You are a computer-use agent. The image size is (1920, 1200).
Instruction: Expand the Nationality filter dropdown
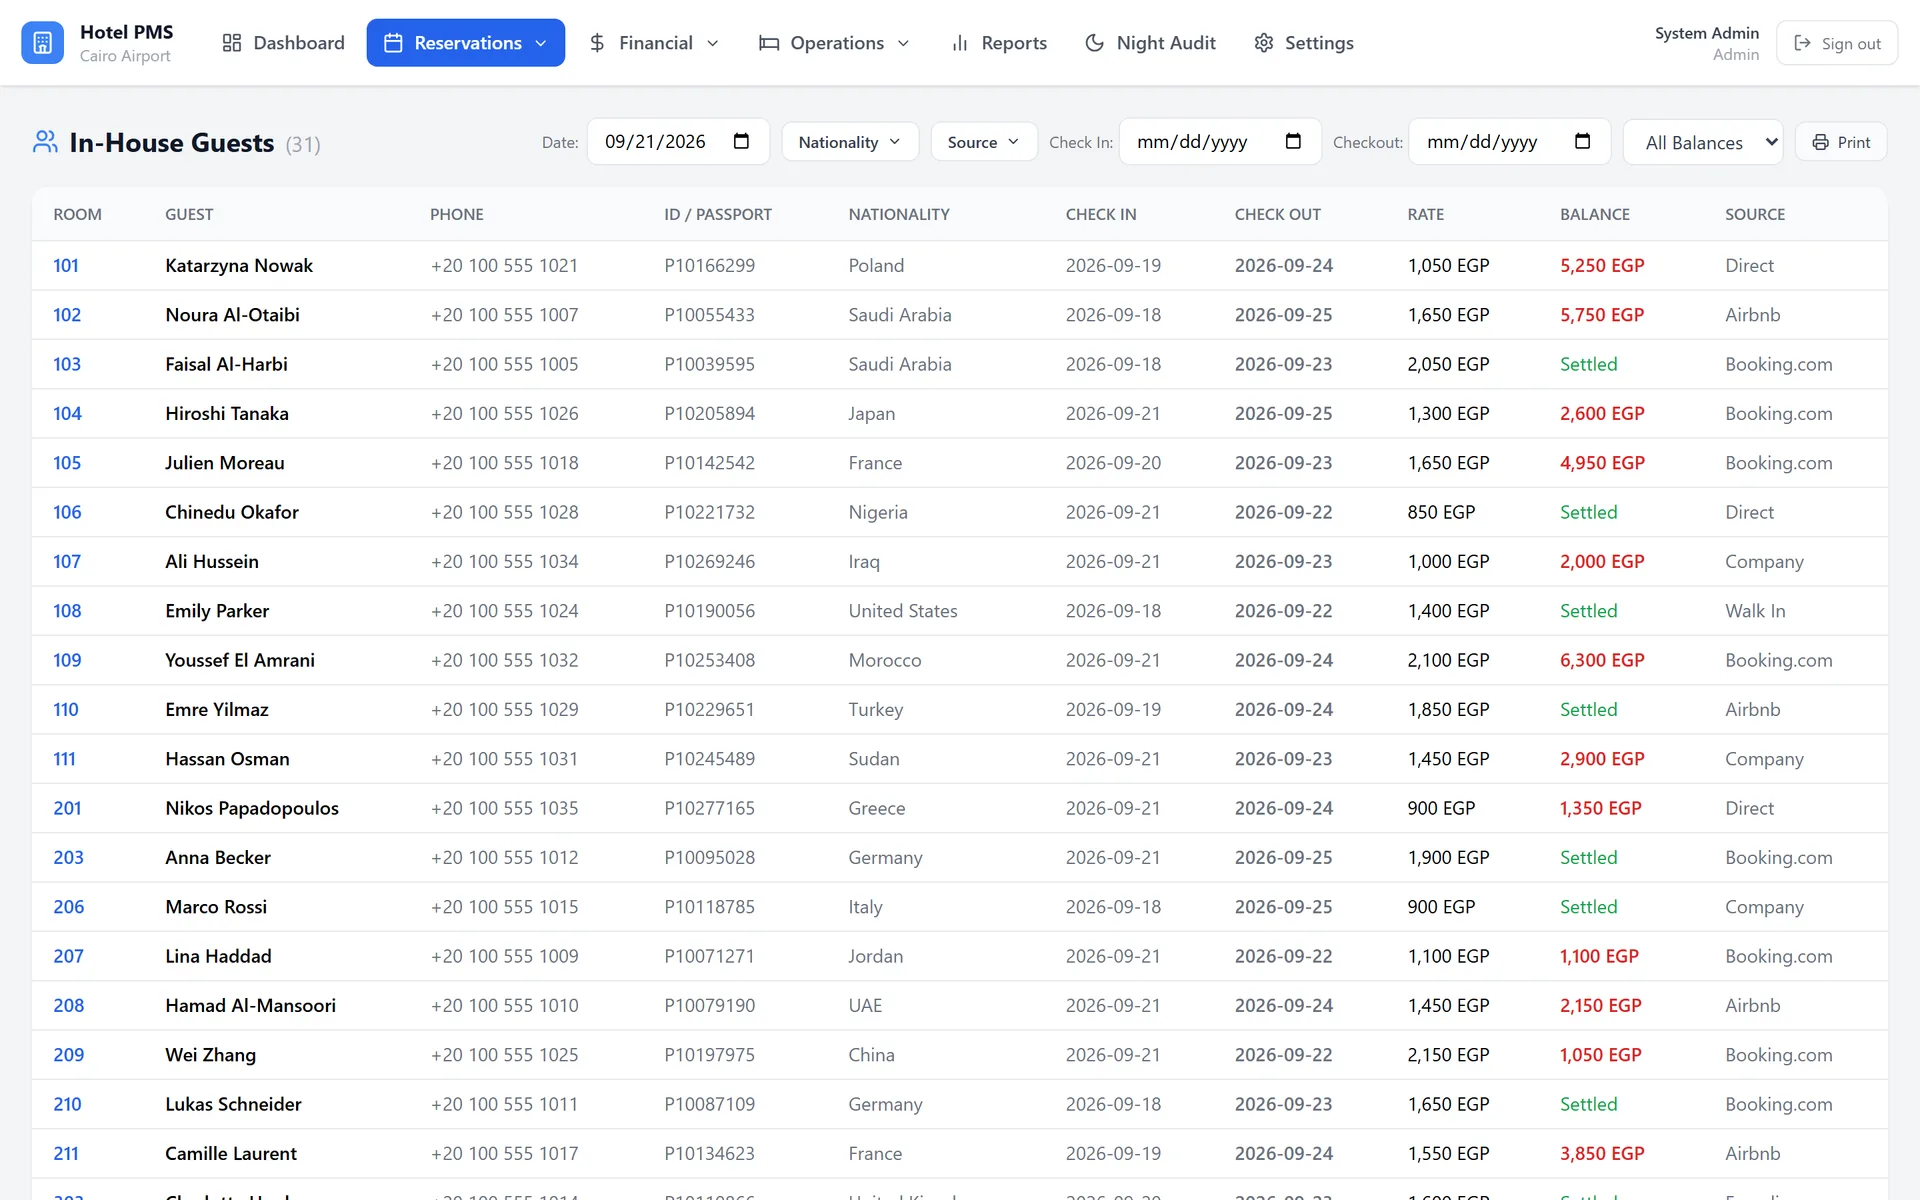[849, 142]
